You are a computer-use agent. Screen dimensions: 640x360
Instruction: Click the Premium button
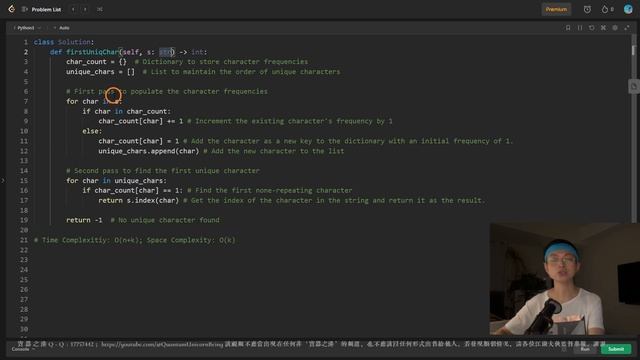[x=556, y=9]
